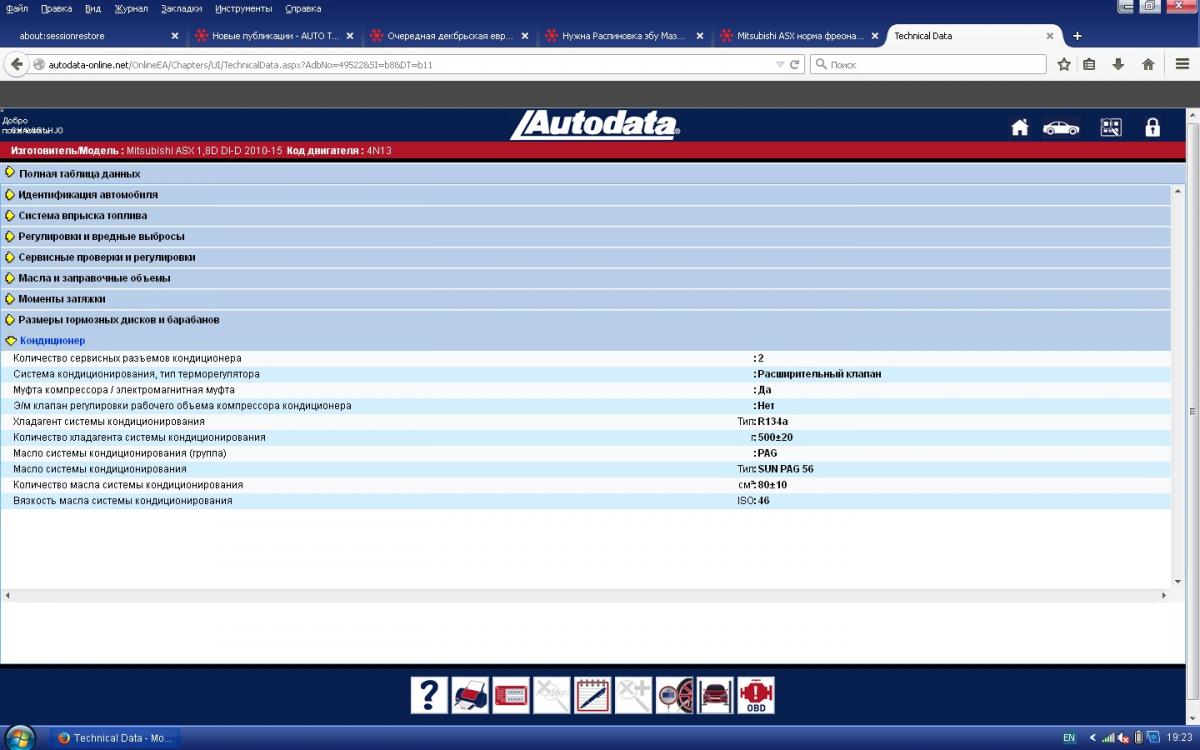1200x750 pixels.
Task: Switch to 'Очередная декбрьская евр...' tab
Action: pos(447,36)
